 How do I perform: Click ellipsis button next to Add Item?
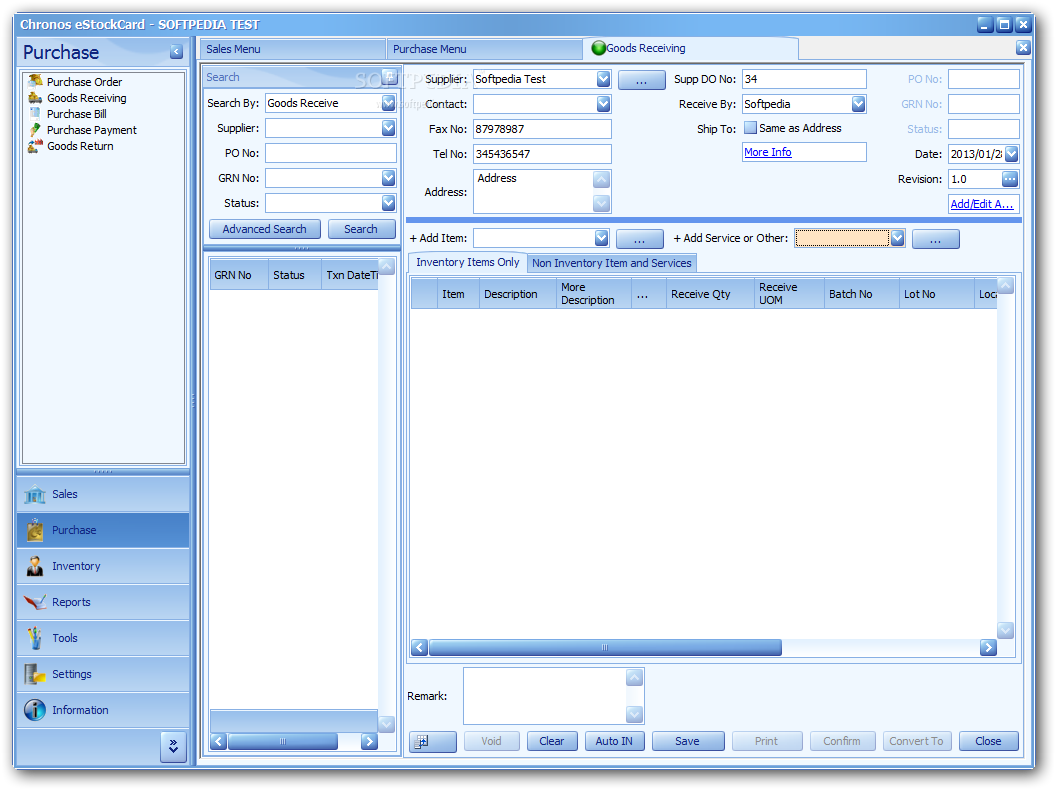pyautogui.click(x=639, y=238)
